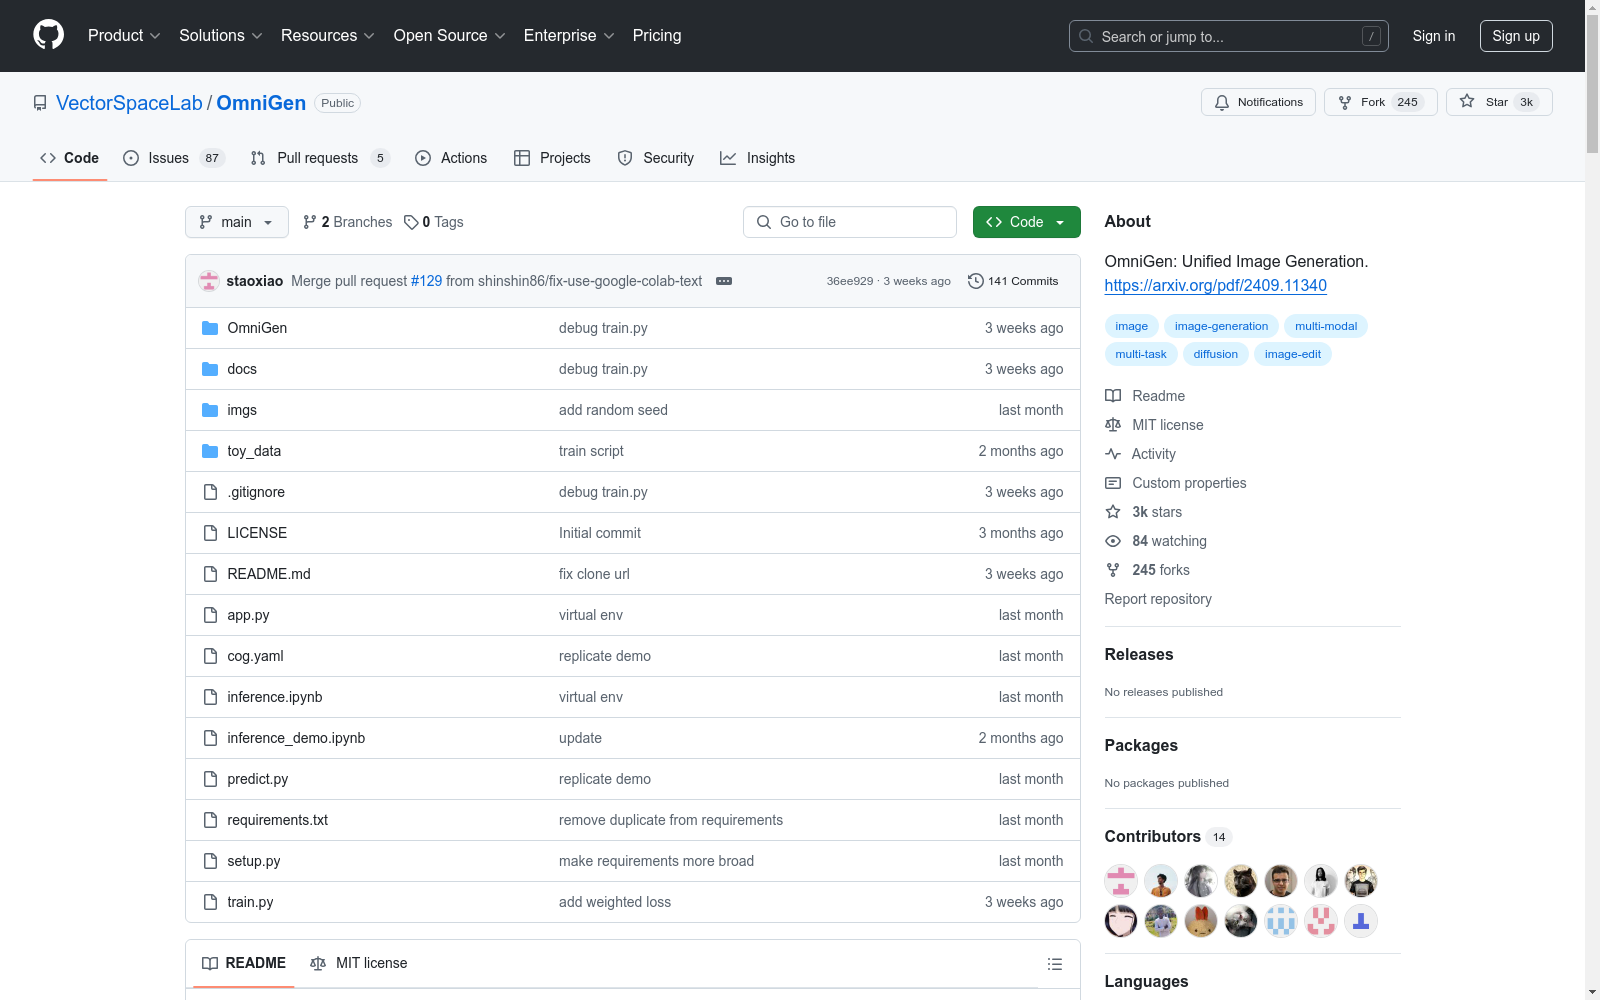Focus the Go to file field
This screenshot has width=1600, height=1000.
pyautogui.click(x=850, y=222)
